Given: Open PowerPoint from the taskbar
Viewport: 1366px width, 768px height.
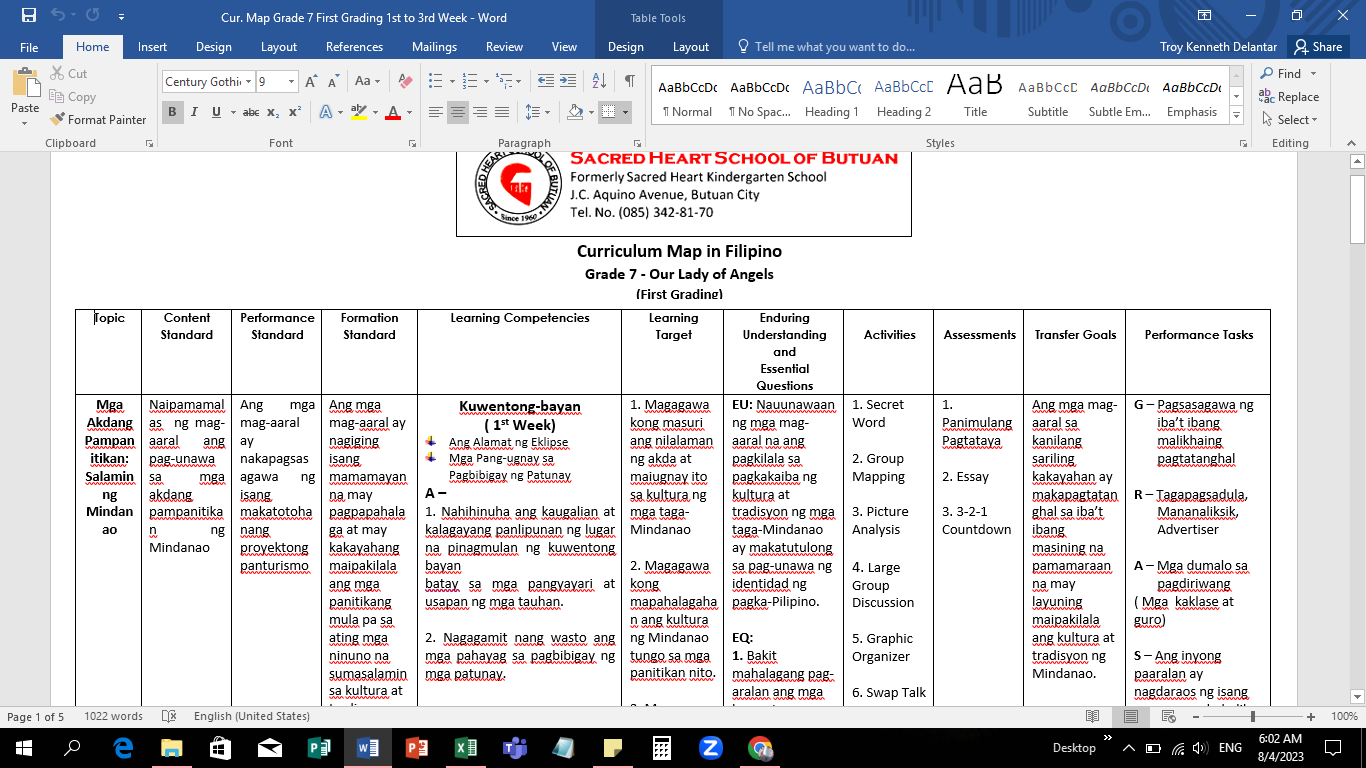Looking at the screenshot, I should point(416,748).
